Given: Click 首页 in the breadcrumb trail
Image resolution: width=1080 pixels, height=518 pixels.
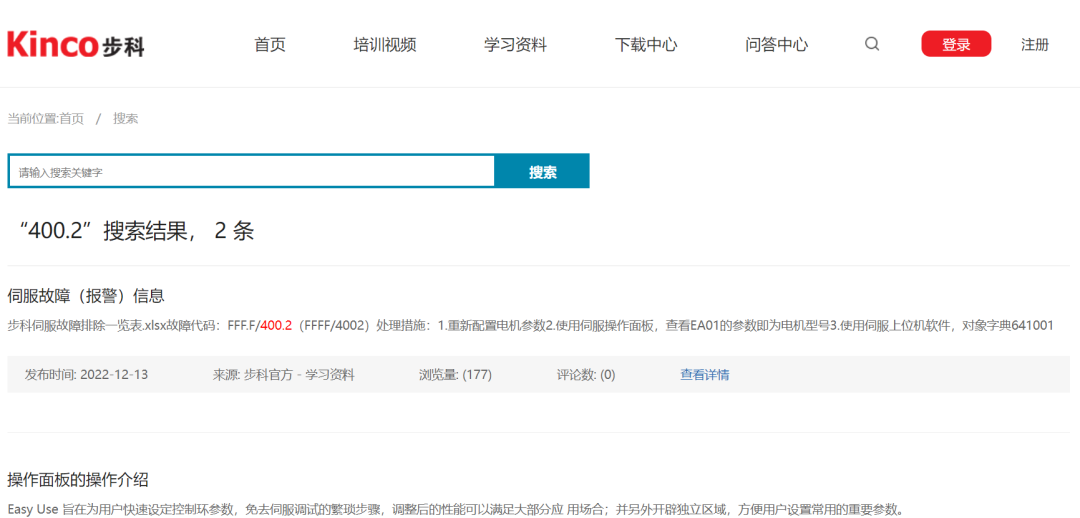Looking at the screenshot, I should pyautogui.click(x=72, y=118).
